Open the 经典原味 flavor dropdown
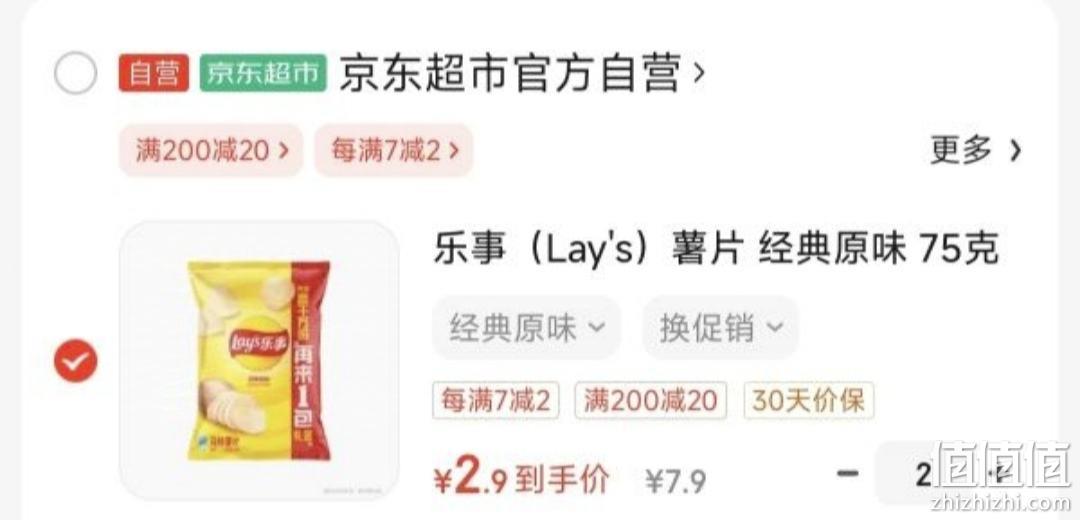Viewport: 1080px width, 520px height. pos(527,327)
